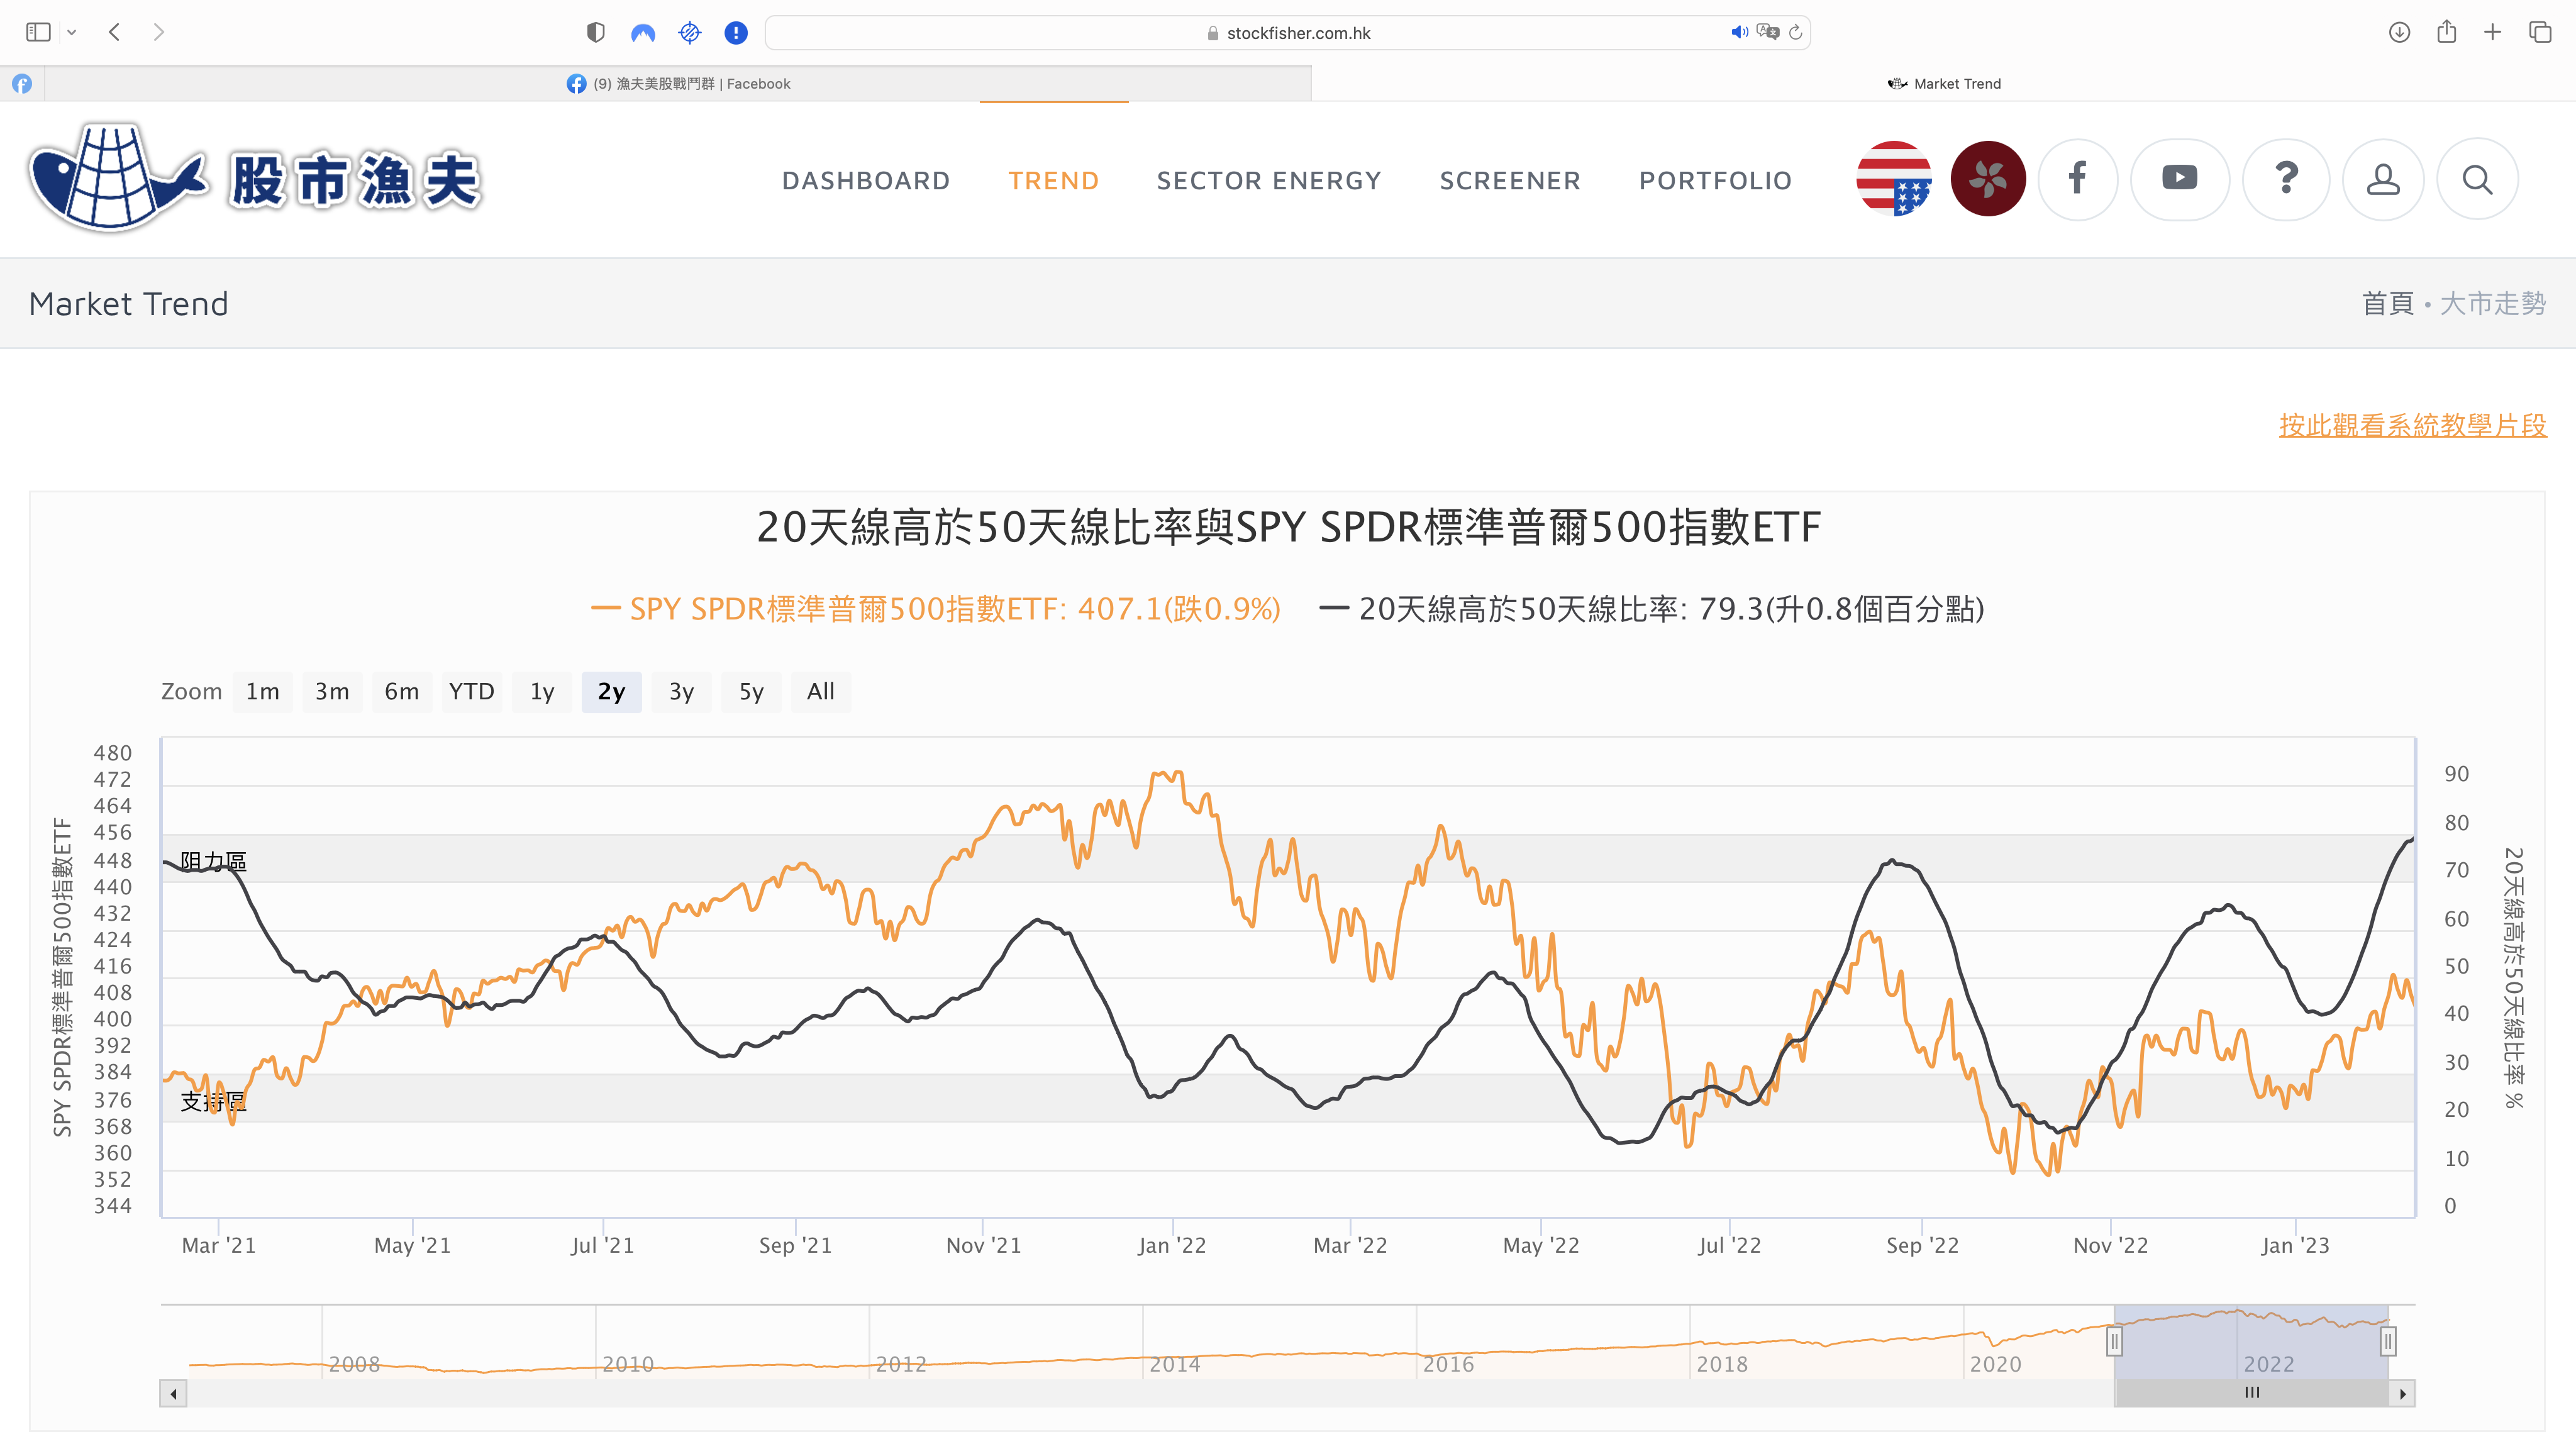Click the 首頁 breadcrumb link
2576x1449 pixels.
coord(2387,303)
